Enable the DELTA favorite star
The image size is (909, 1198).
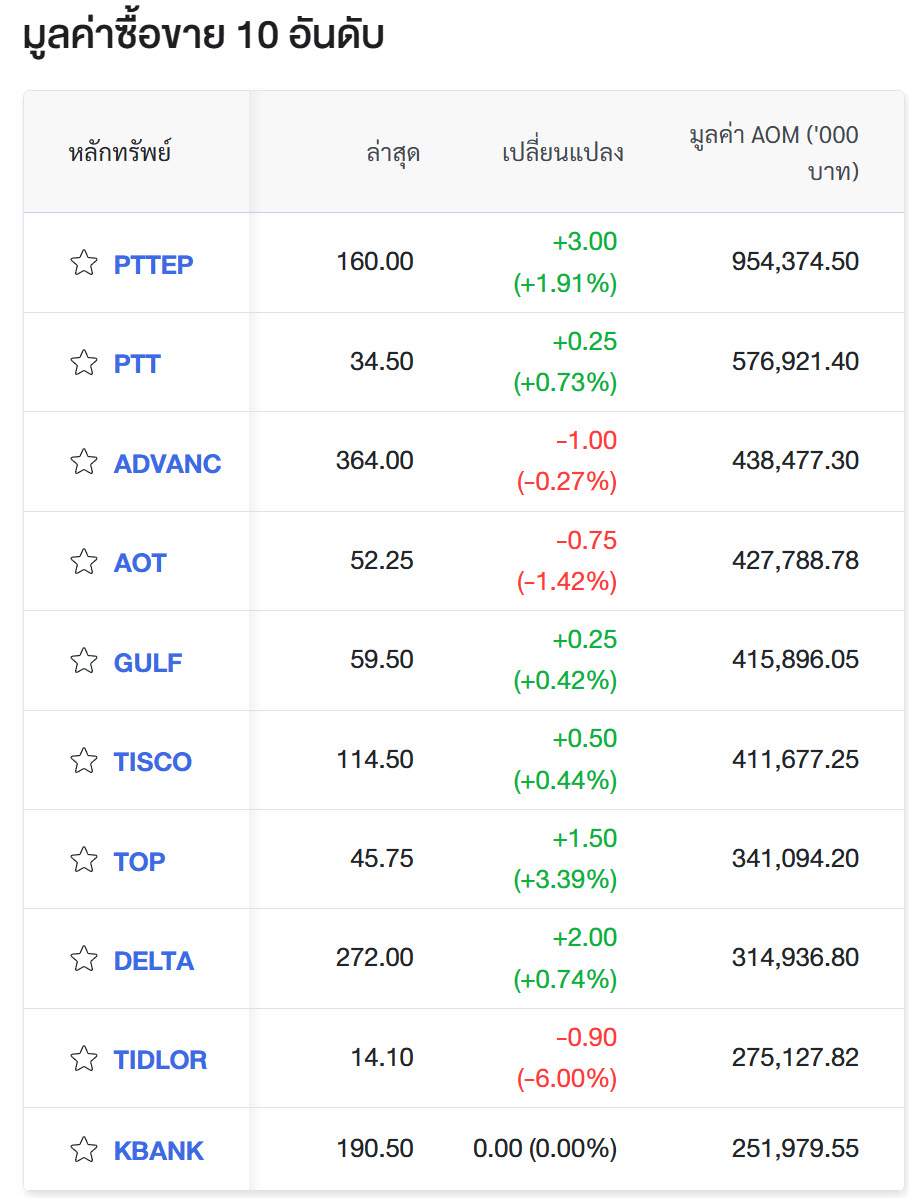pos(84,960)
